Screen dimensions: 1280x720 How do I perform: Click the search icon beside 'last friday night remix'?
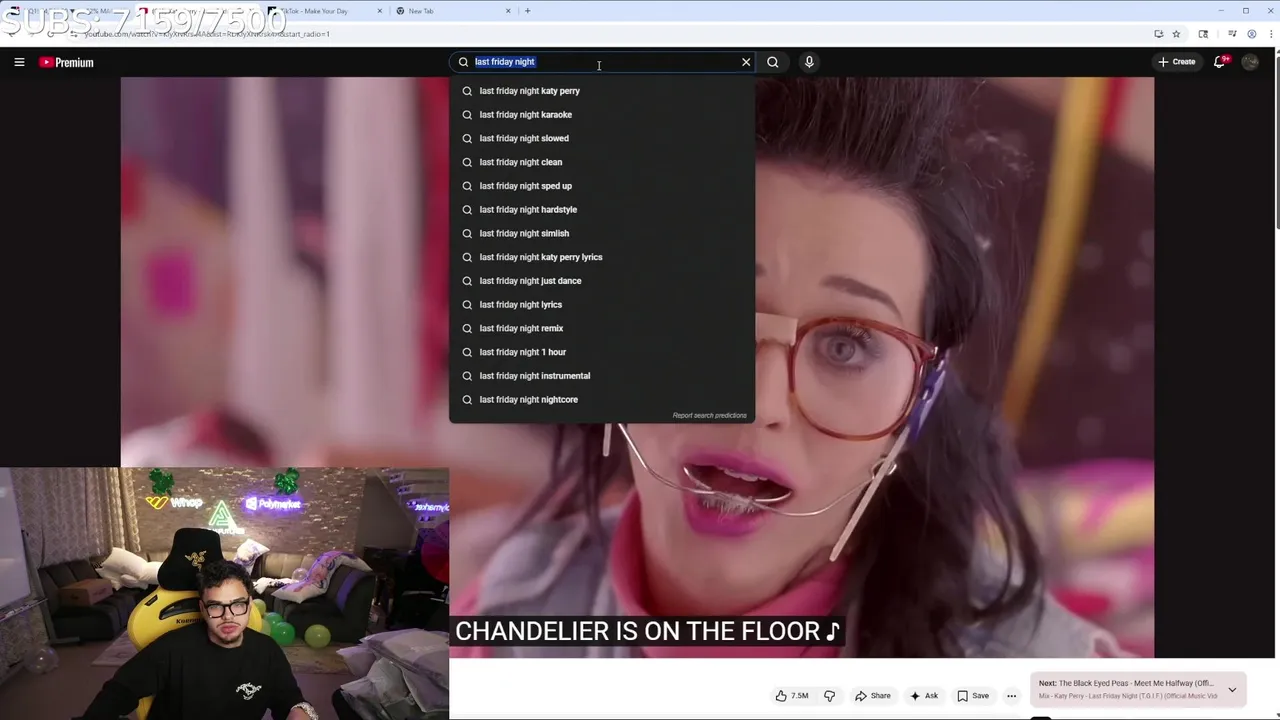pyautogui.click(x=467, y=328)
